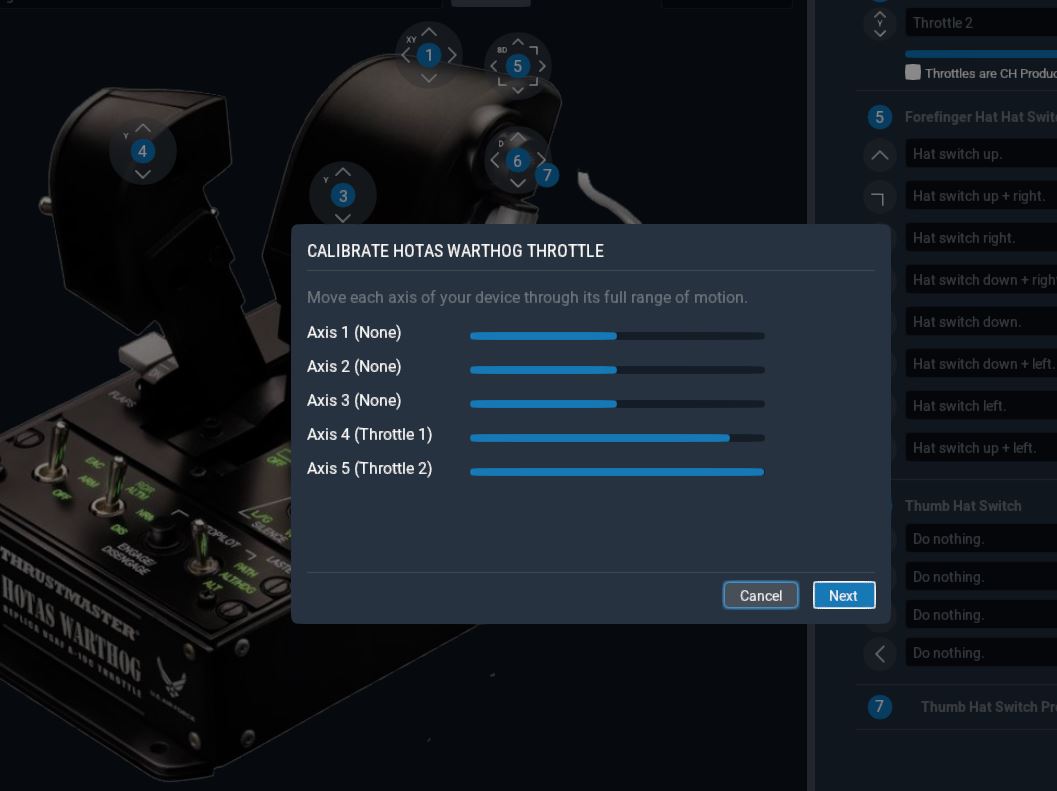
Task: Select hotspot marker 4 on the left throttle
Action: (x=142, y=151)
